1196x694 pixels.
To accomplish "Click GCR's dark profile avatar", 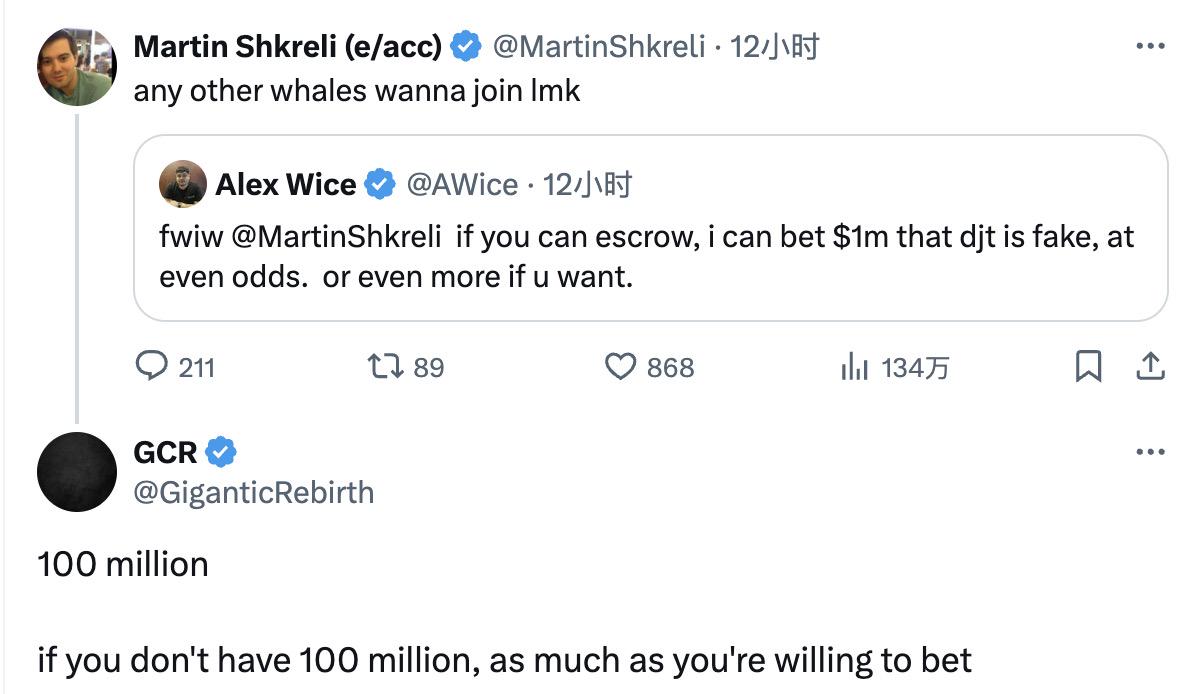I will [77, 472].
